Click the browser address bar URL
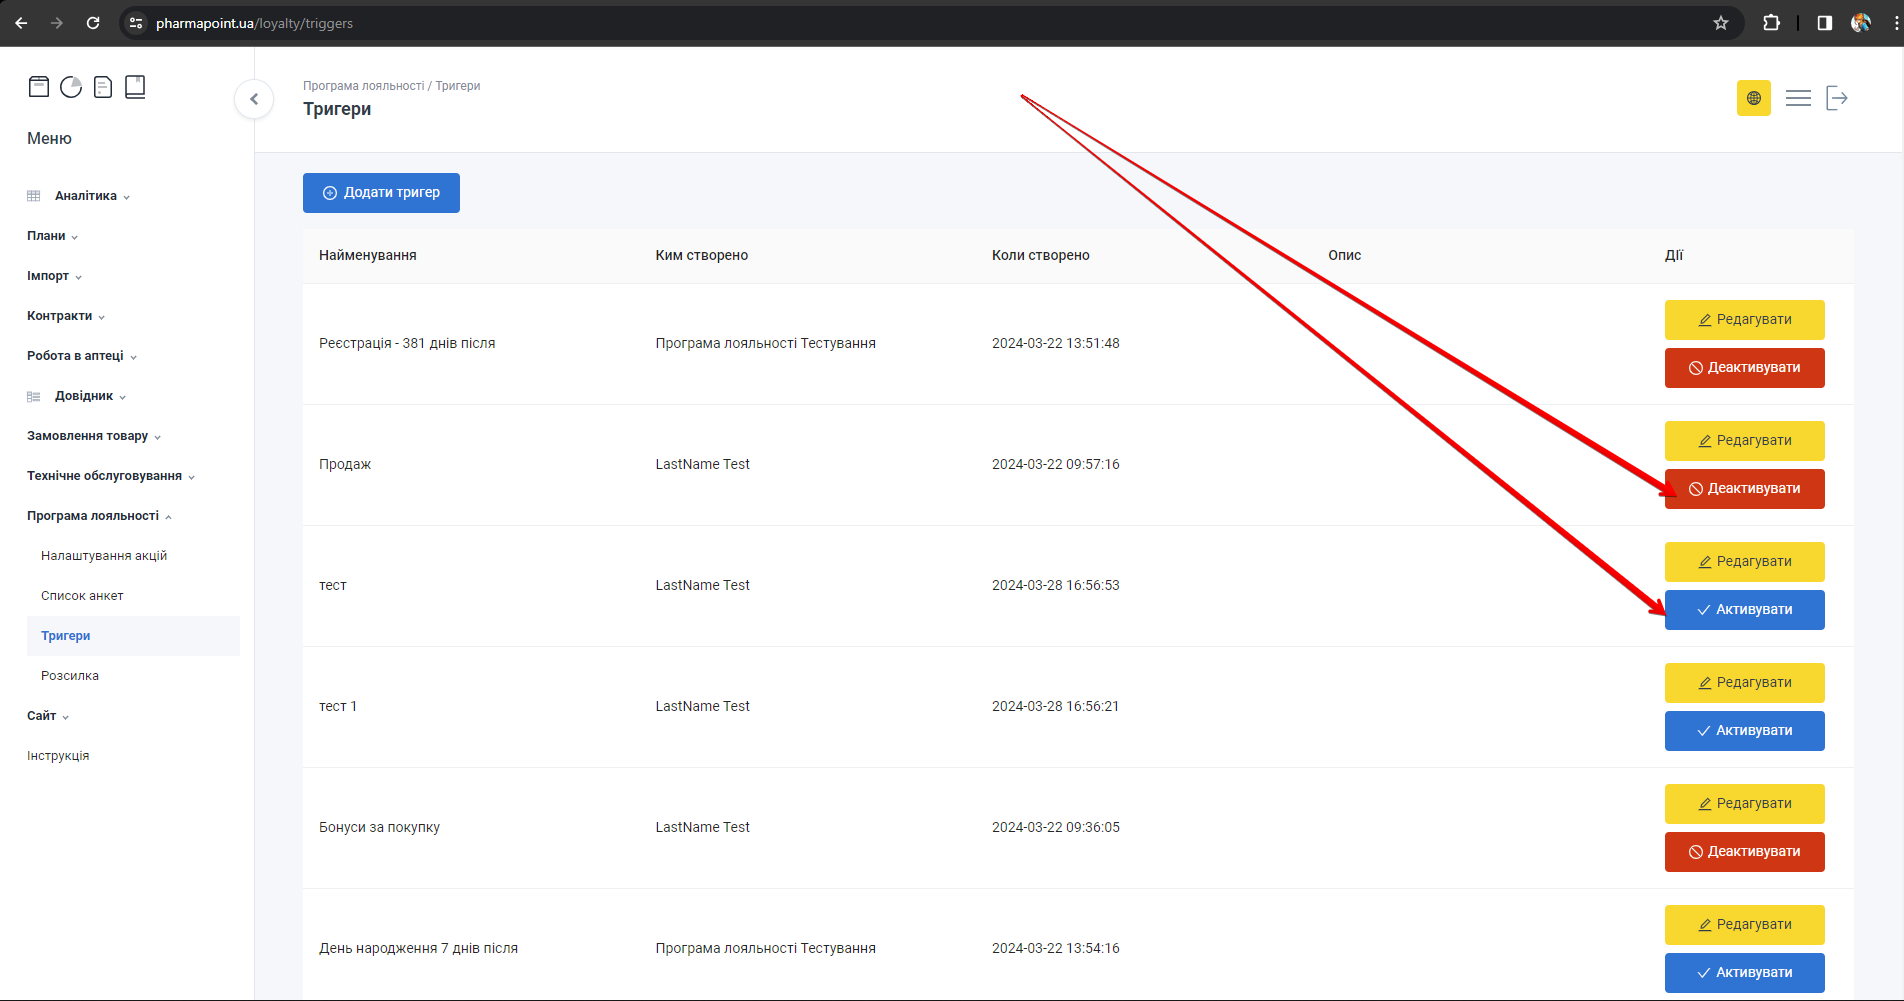 254,23
